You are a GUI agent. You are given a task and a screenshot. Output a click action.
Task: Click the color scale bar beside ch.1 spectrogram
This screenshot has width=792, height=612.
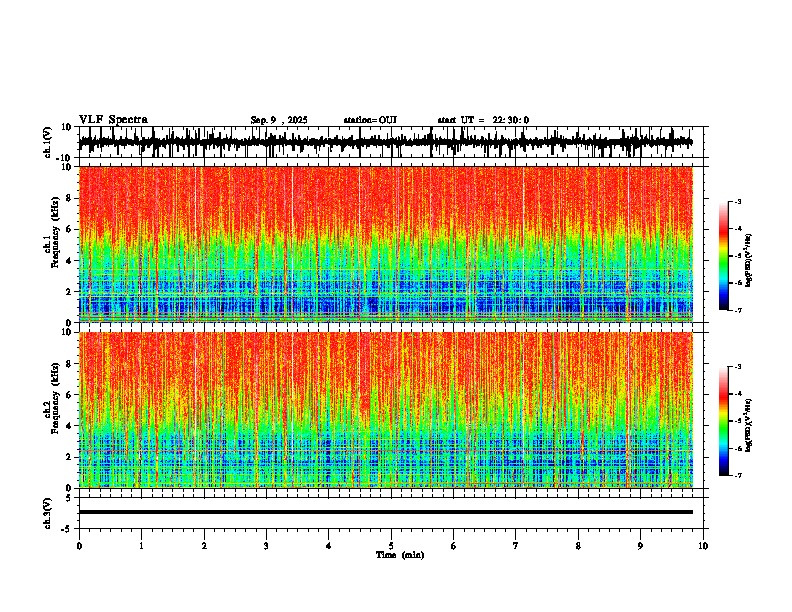click(x=723, y=256)
